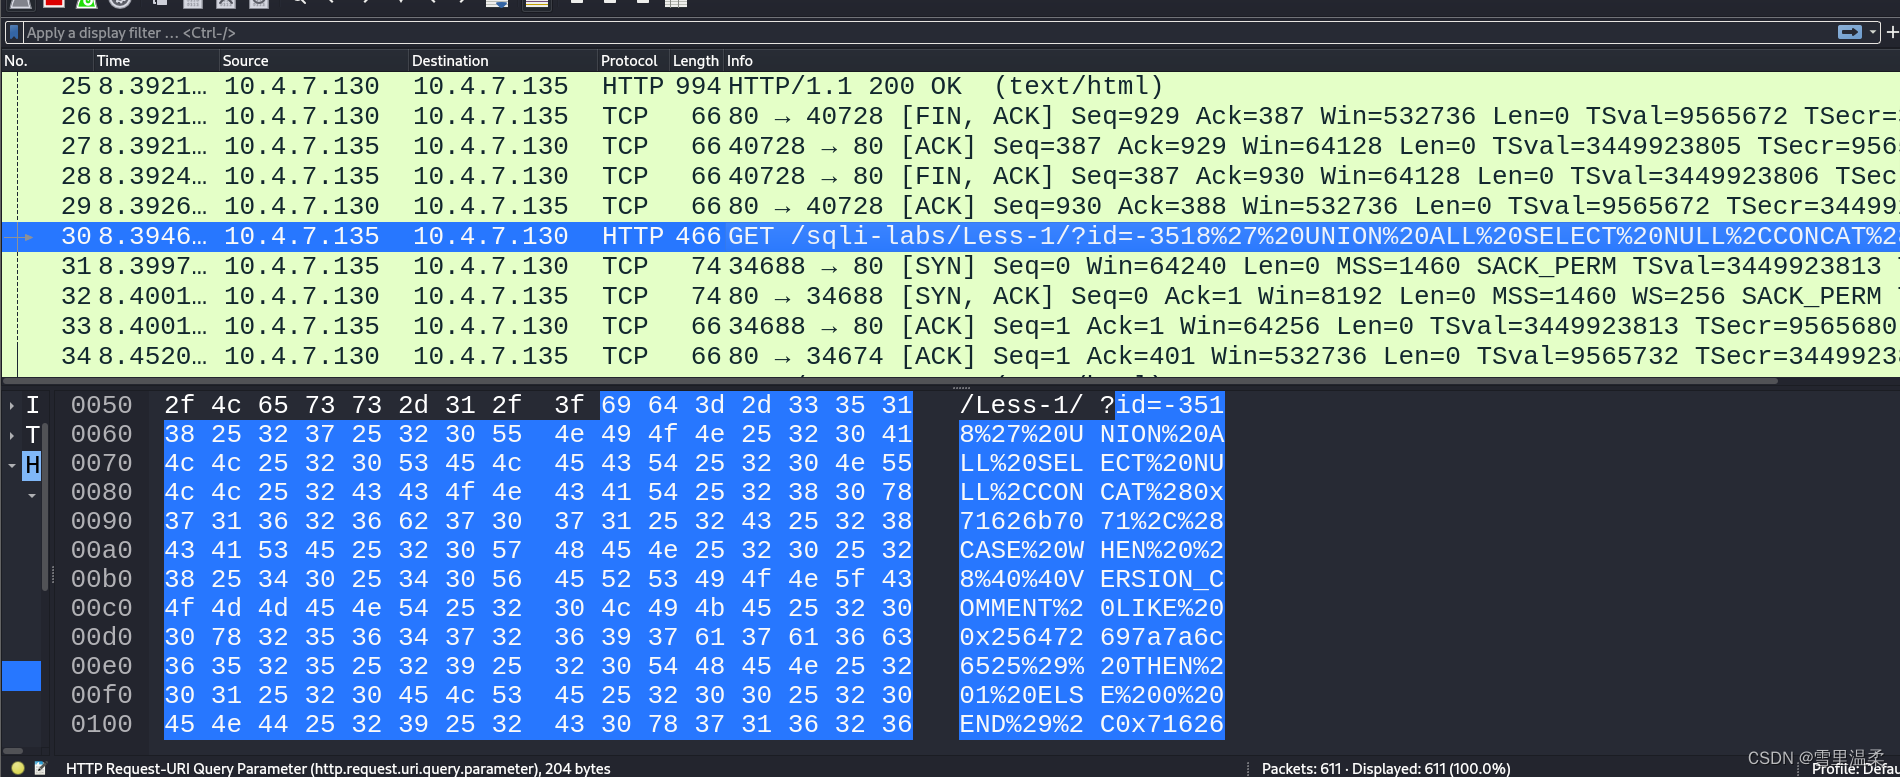Image resolution: width=1900 pixels, height=777 pixels.
Task: Click ASCII text '0LIKE%20' in bytes pane
Action: [x=1162, y=608]
